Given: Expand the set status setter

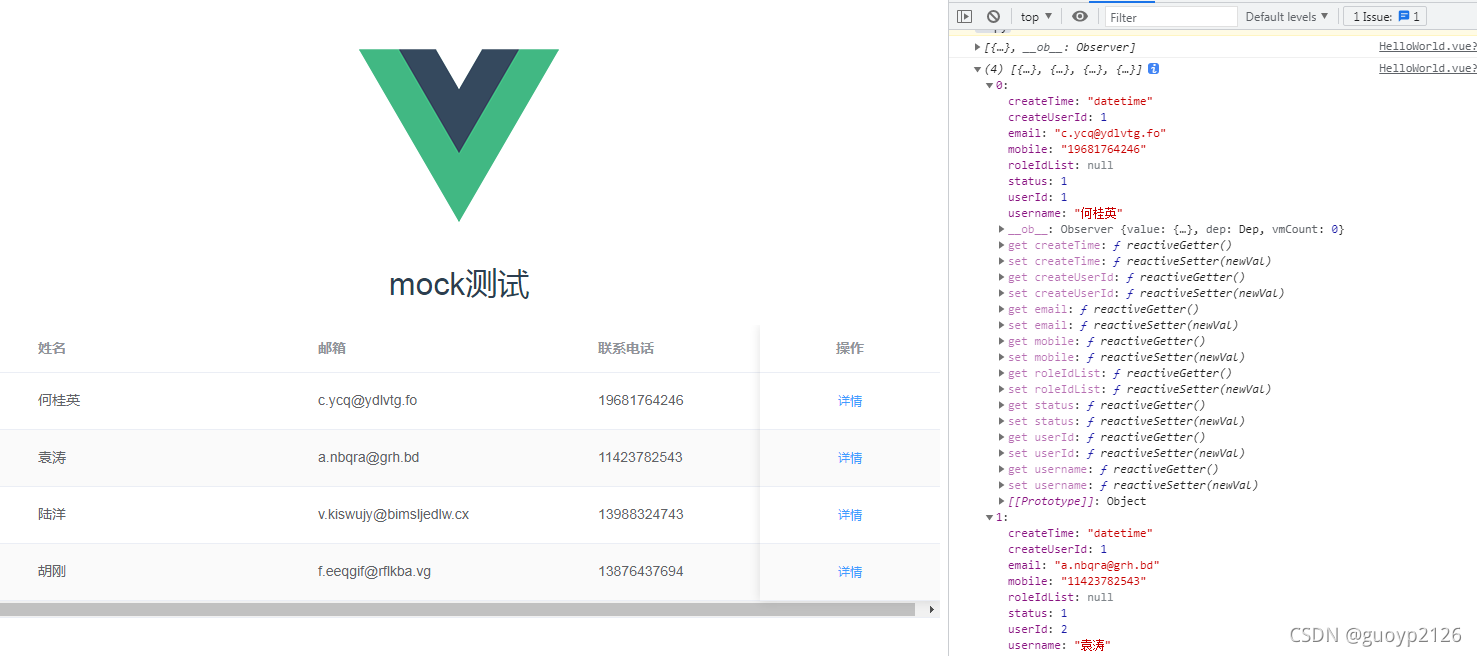Looking at the screenshot, I should pos(1002,421).
